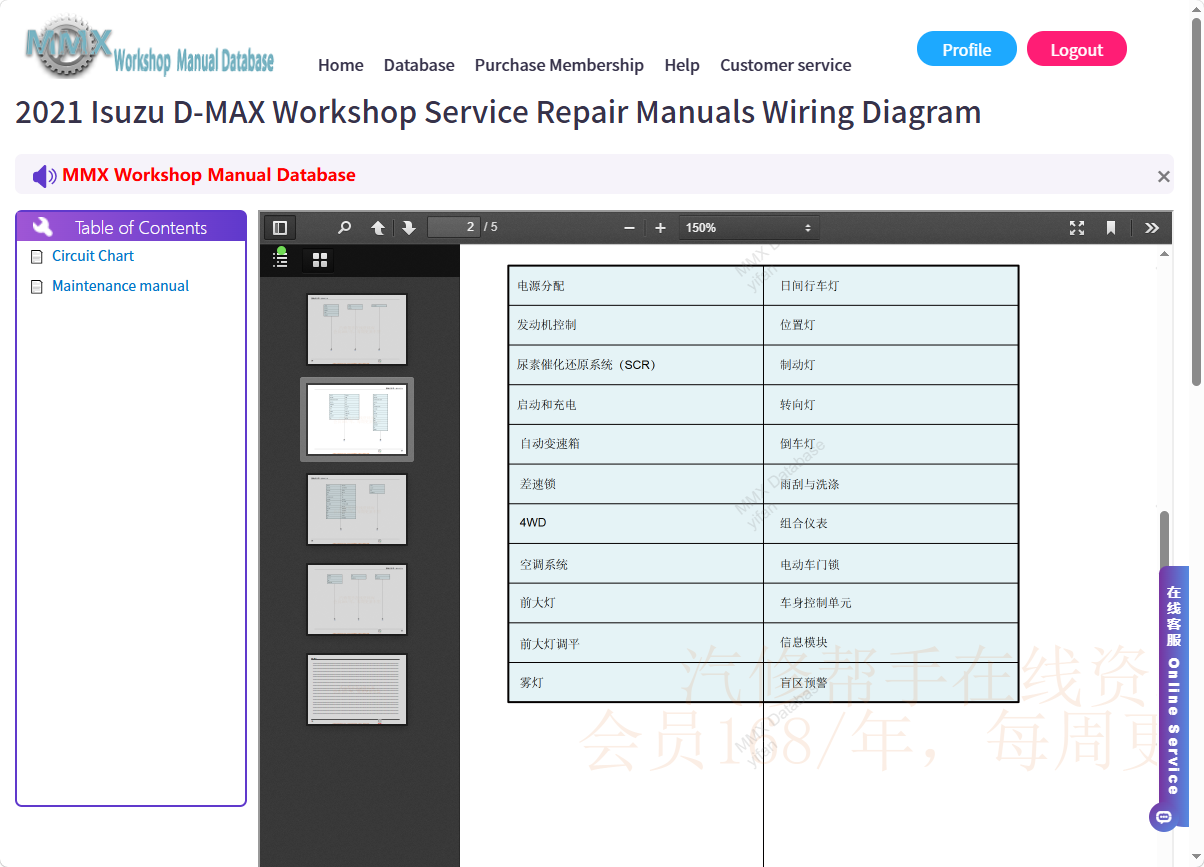This screenshot has height=867, width=1204.
Task: Show the document outline view
Action: [x=281, y=259]
